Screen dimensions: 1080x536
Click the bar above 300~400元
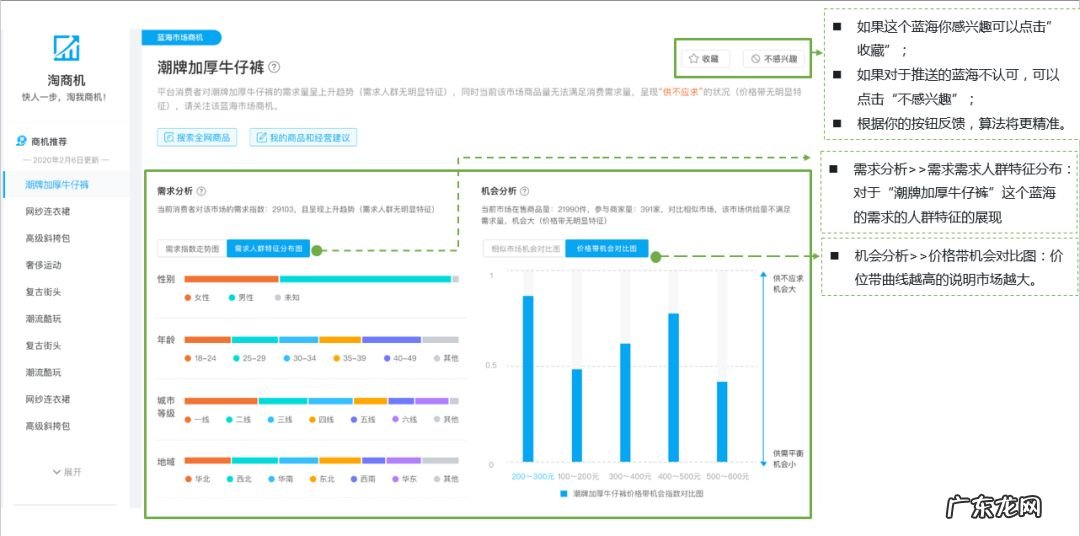pyautogui.click(x=625, y=402)
